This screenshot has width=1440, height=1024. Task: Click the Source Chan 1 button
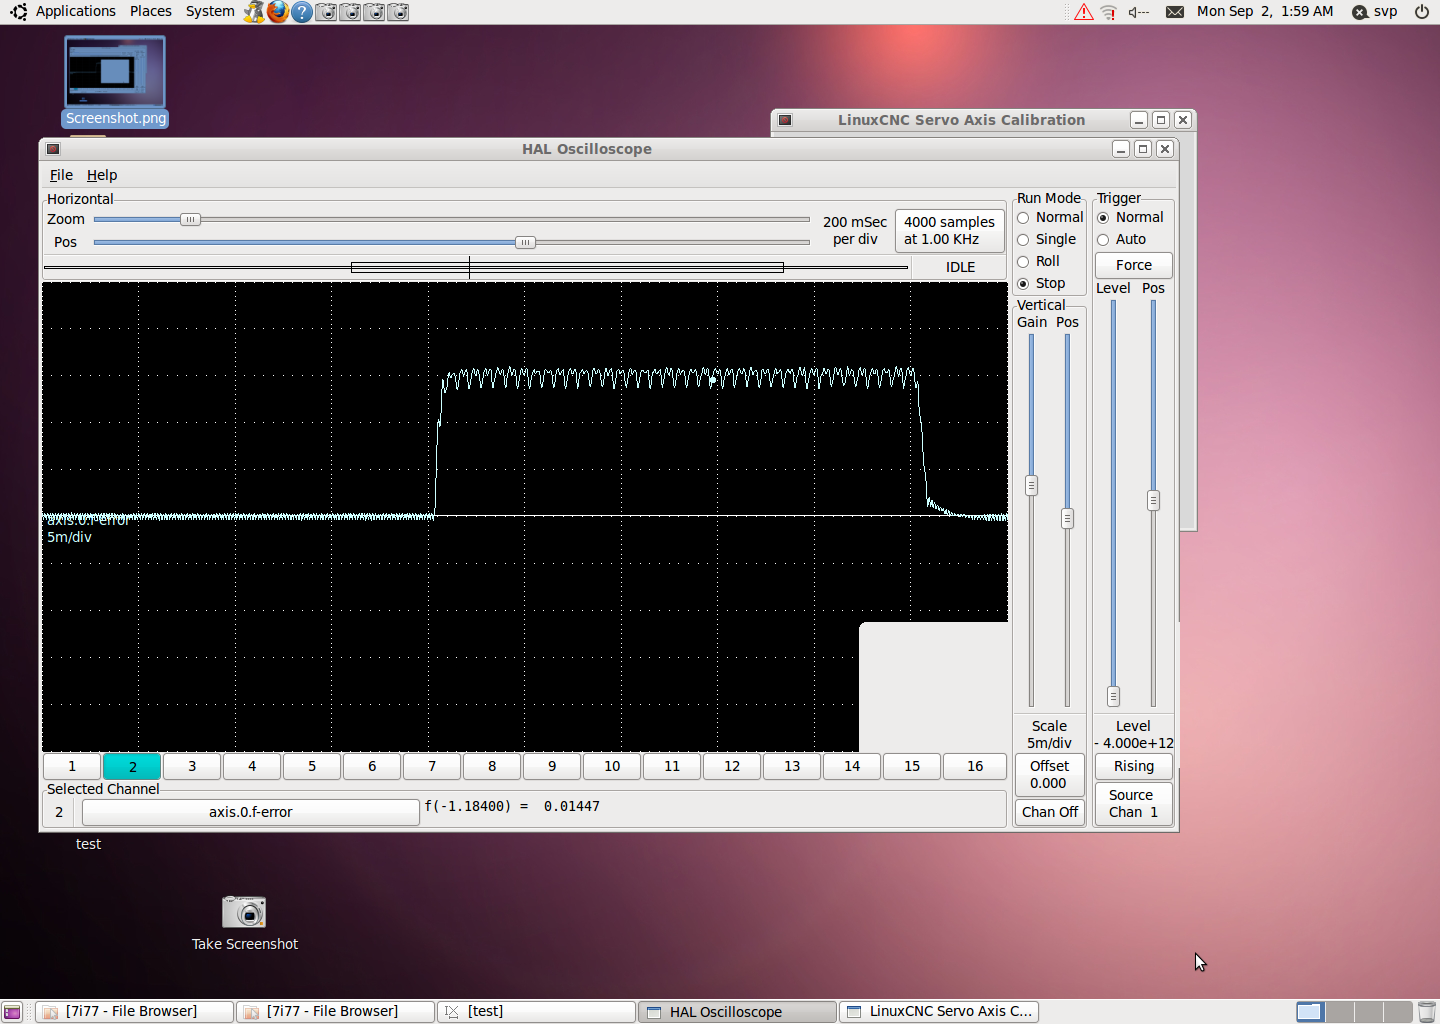tap(1134, 804)
